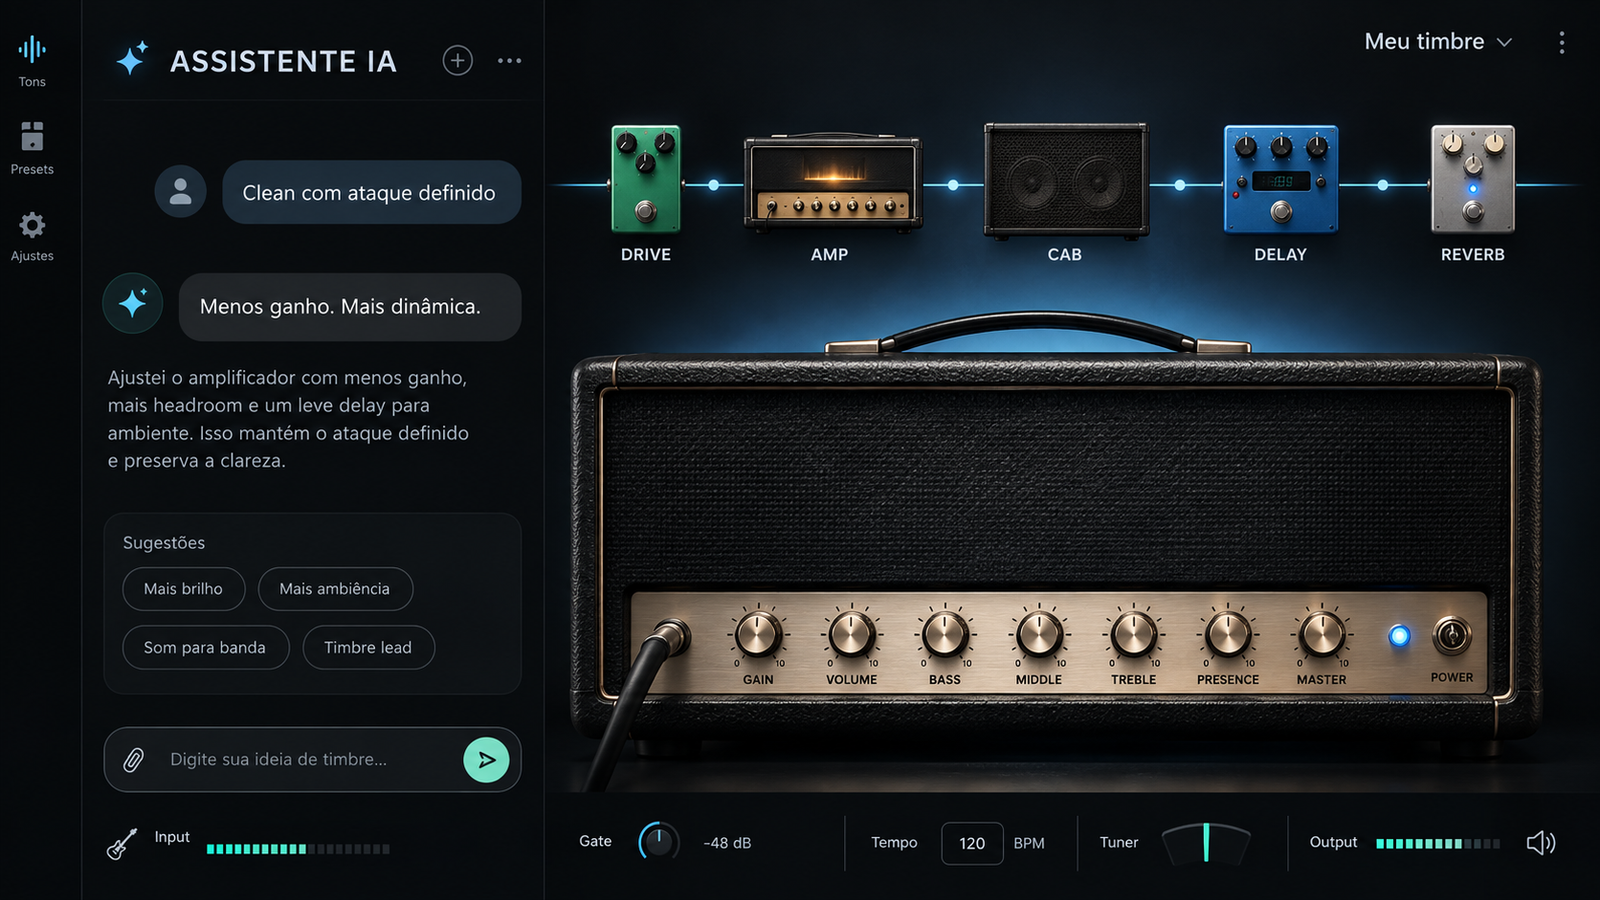This screenshot has height=900, width=1600.
Task: Click the guitar input icon
Action: click(x=122, y=843)
